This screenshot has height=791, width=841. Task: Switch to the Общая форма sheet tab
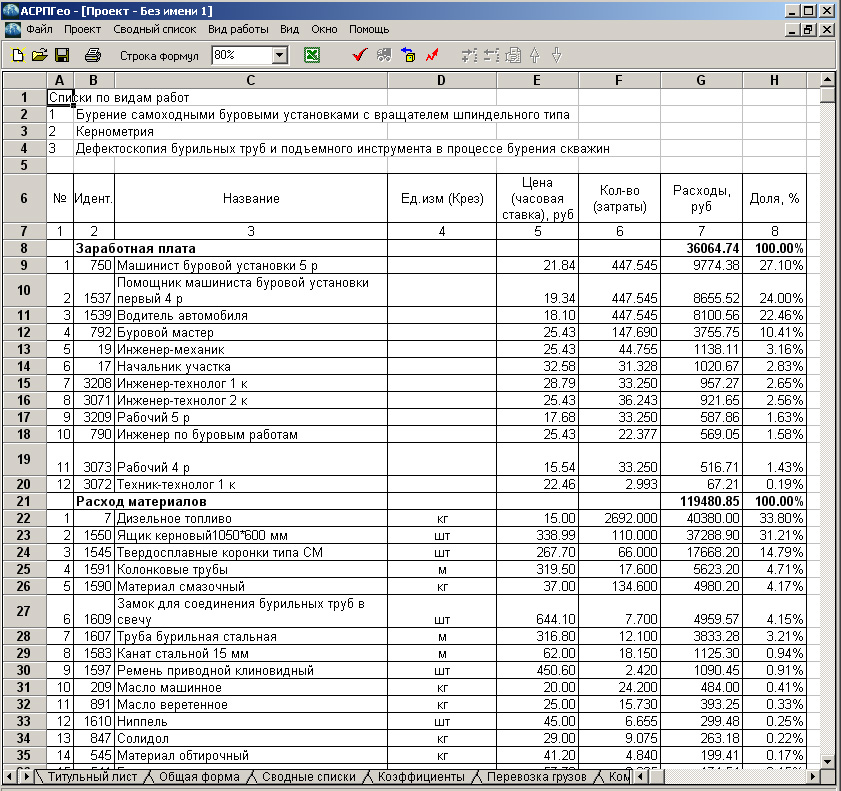pos(199,777)
